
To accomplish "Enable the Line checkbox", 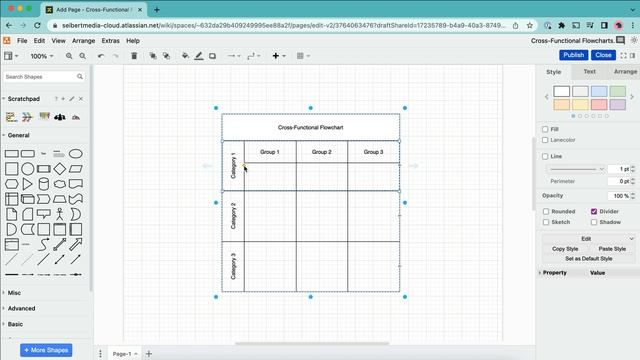I will click(545, 156).
